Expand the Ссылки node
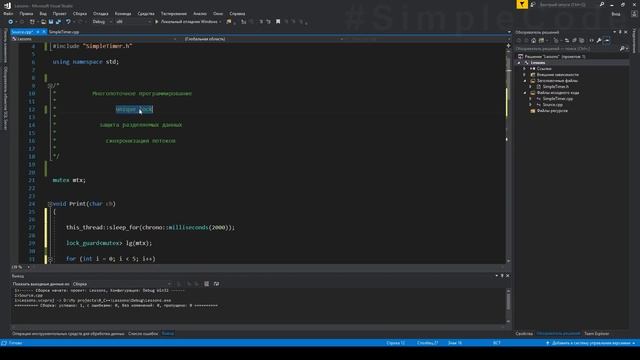Image resolution: width=640 pixels, height=360 pixels. (525, 69)
